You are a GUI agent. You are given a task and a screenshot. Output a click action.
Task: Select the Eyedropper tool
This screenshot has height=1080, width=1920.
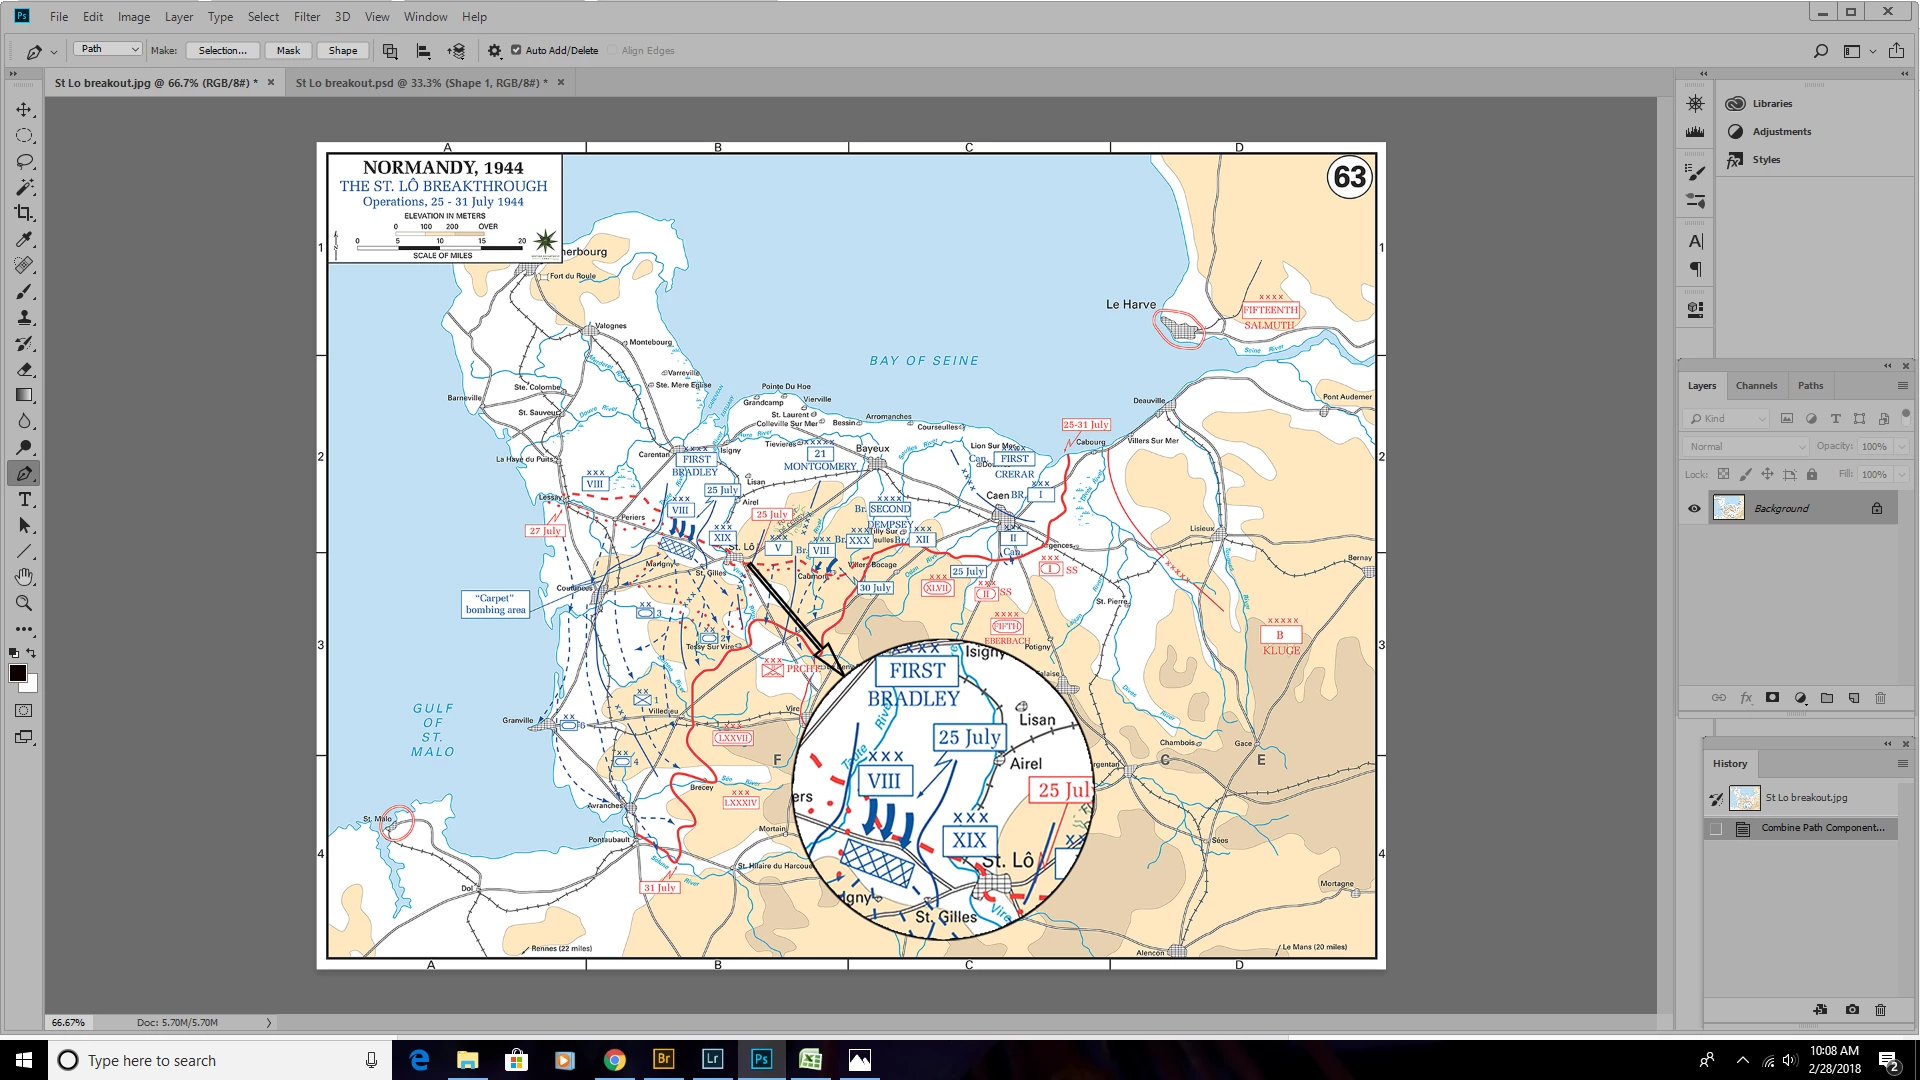[x=24, y=239]
